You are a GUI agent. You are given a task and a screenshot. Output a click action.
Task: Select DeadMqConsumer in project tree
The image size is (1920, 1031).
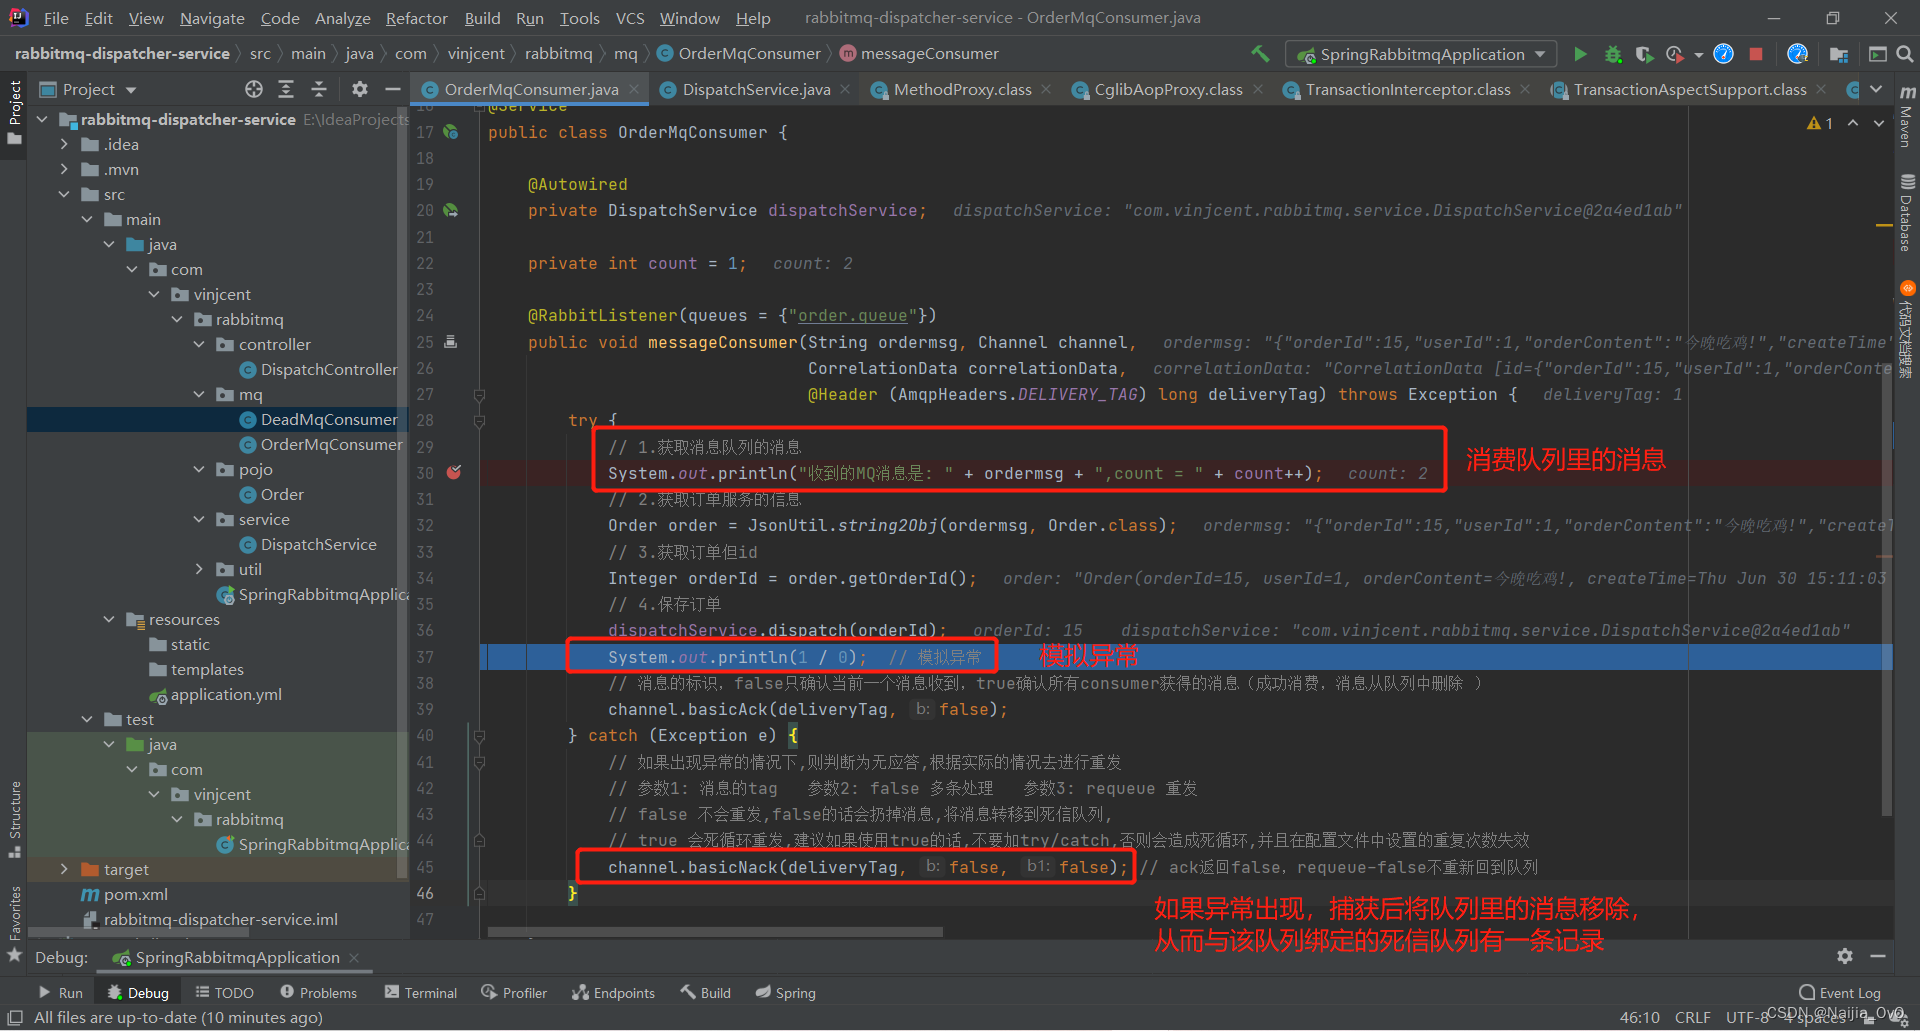pos(329,419)
